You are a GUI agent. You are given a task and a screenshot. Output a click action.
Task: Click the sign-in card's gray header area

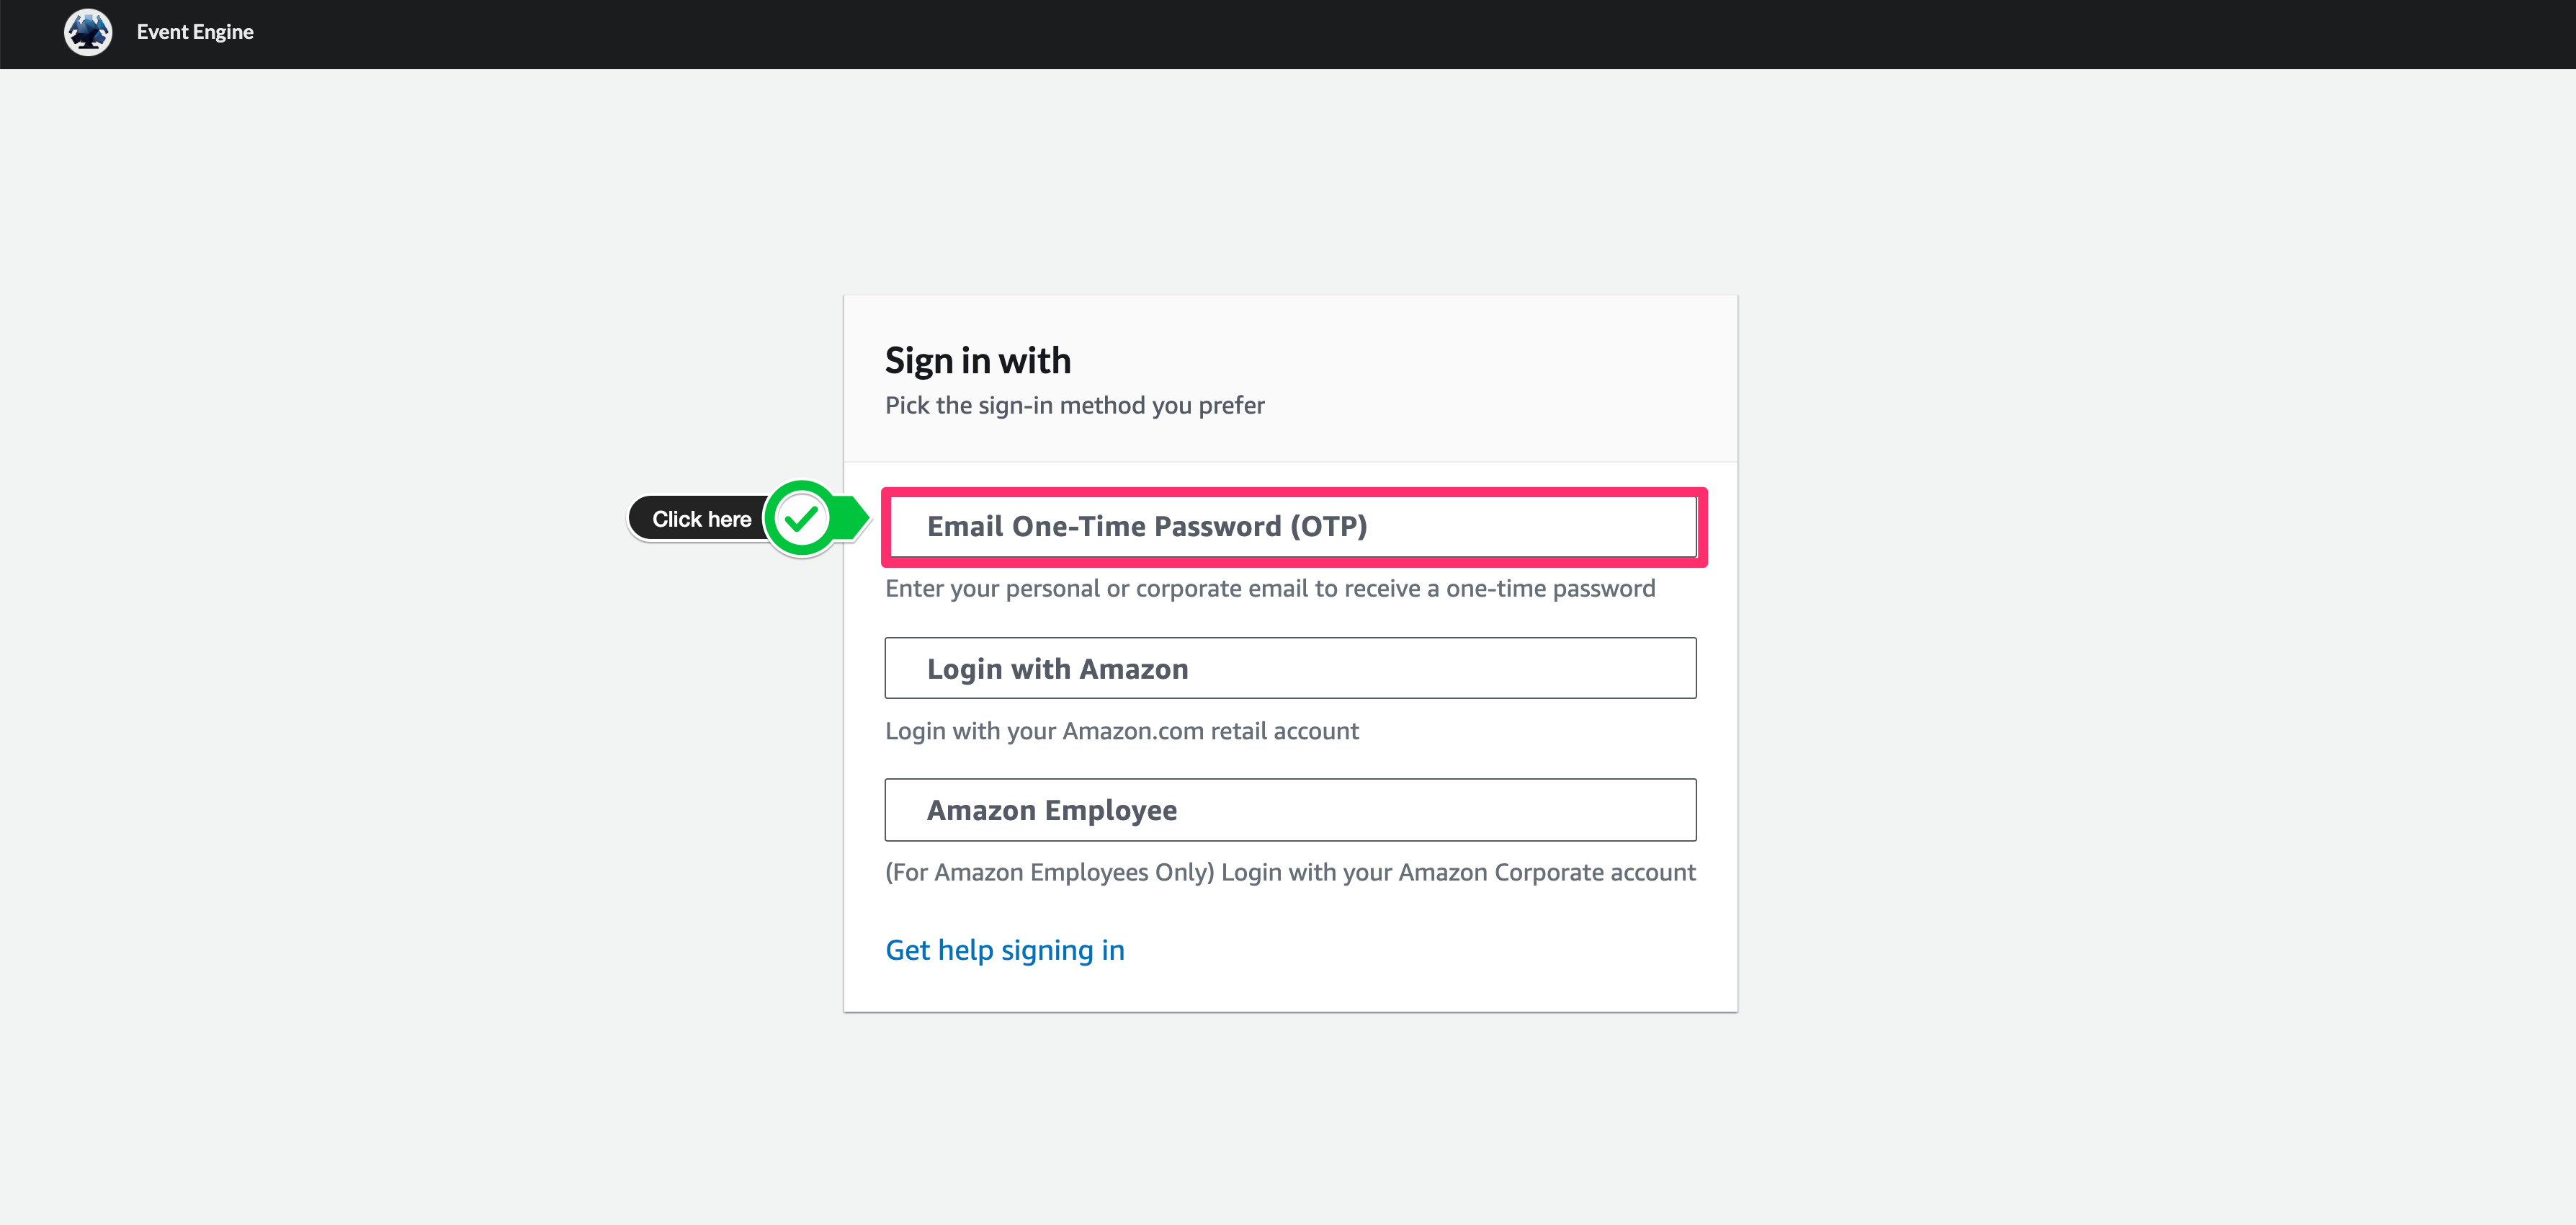[1500, 380]
